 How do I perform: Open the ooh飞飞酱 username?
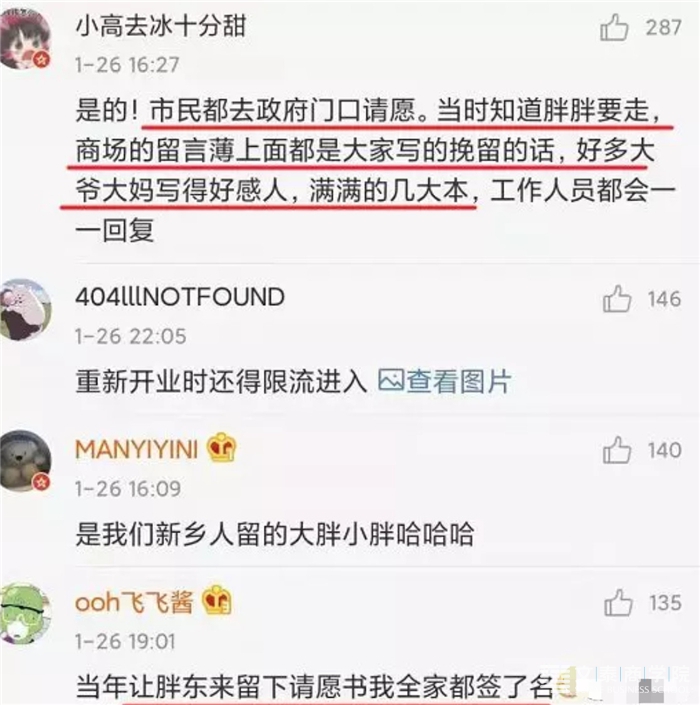click(x=134, y=602)
